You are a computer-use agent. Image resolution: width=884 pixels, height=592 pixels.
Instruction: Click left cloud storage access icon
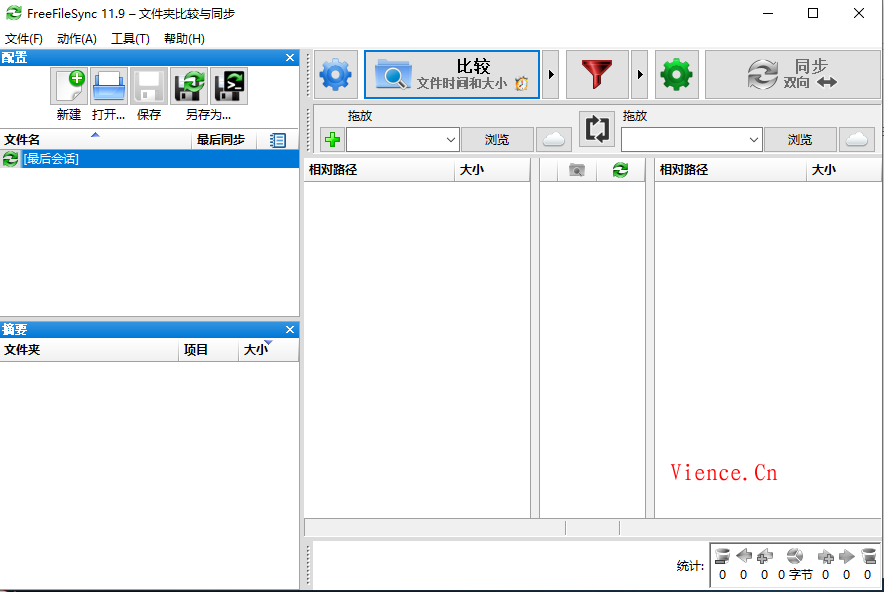point(553,140)
